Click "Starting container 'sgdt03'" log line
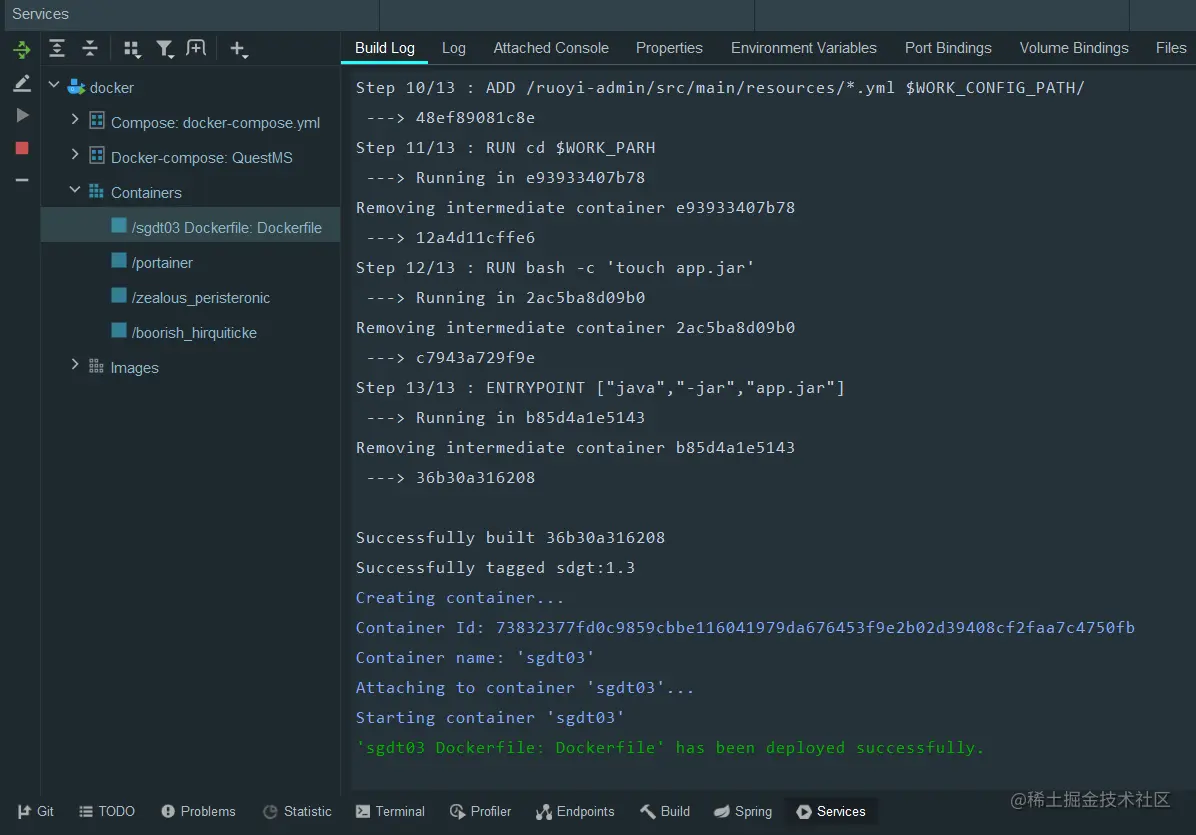The height and width of the screenshot is (835, 1196). 490,718
